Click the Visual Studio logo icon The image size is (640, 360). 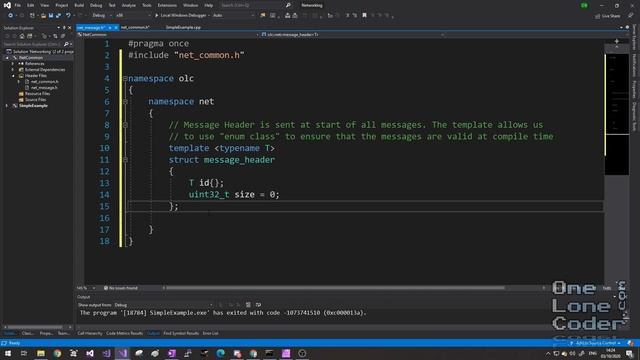[x=7, y=5]
